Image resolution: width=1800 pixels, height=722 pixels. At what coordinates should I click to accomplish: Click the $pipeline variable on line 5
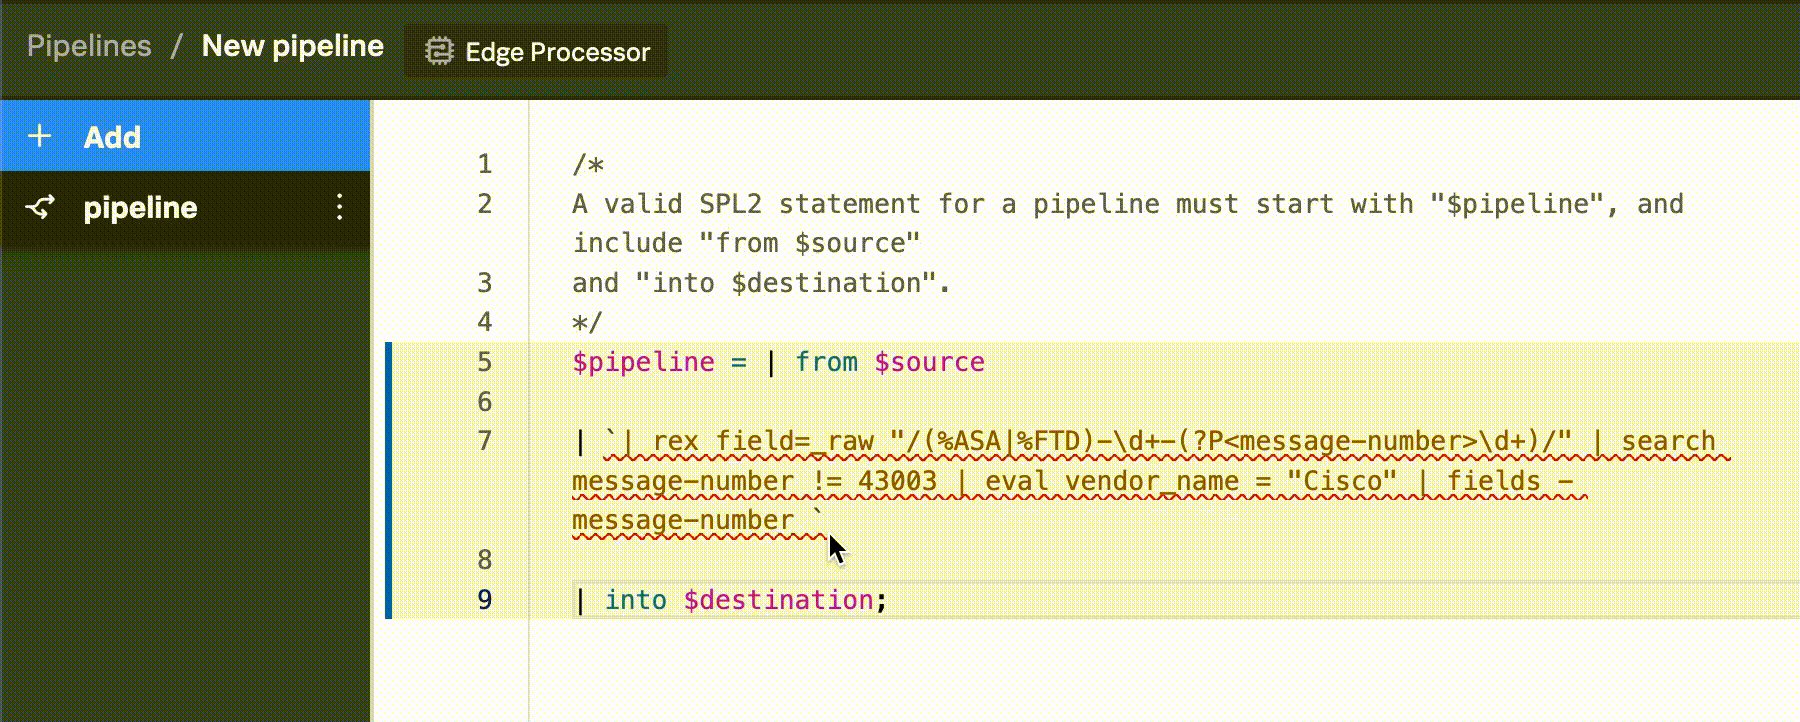(x=643, y=362)
